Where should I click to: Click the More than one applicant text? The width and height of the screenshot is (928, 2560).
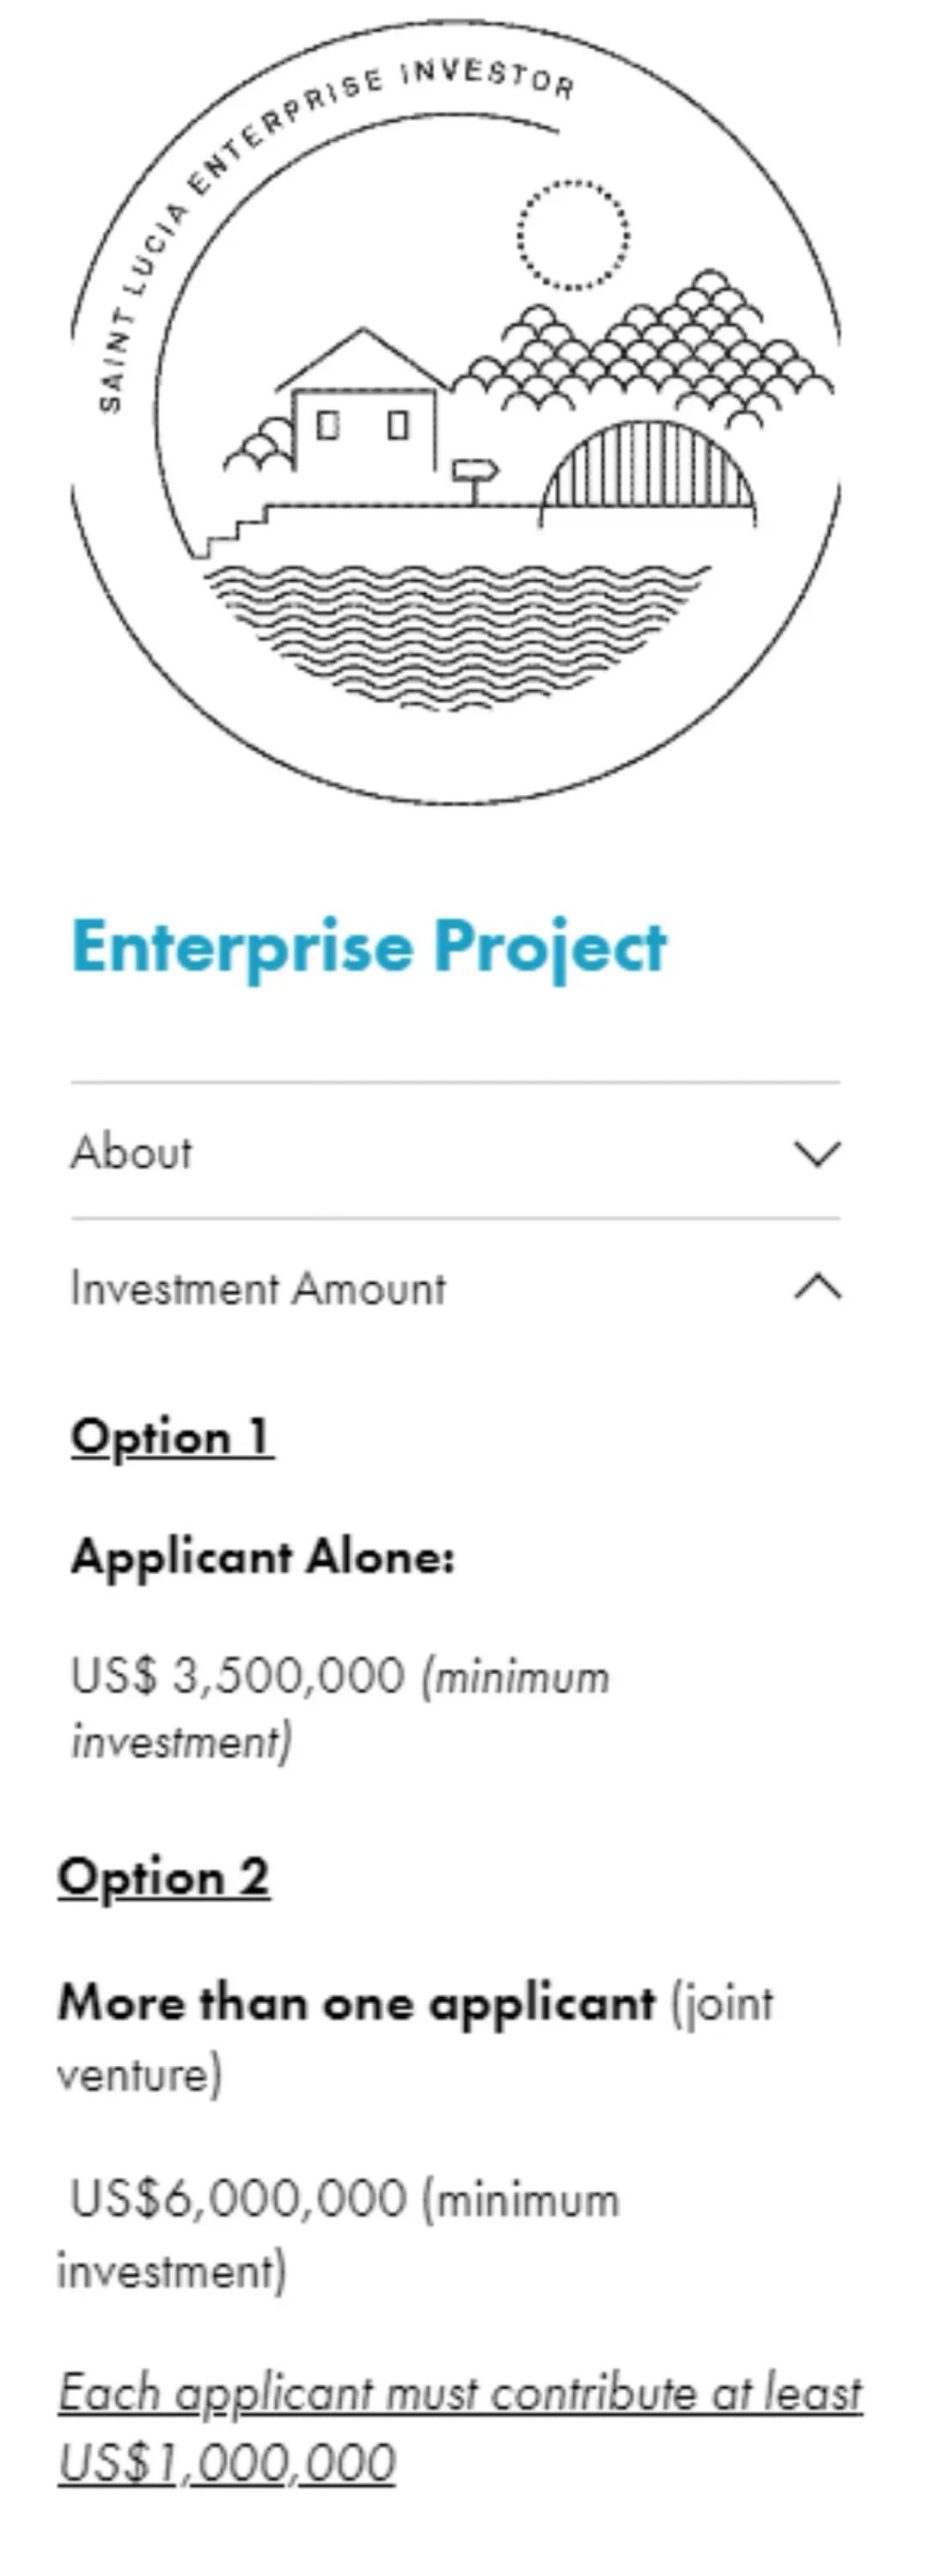[x=357, y=2003]
